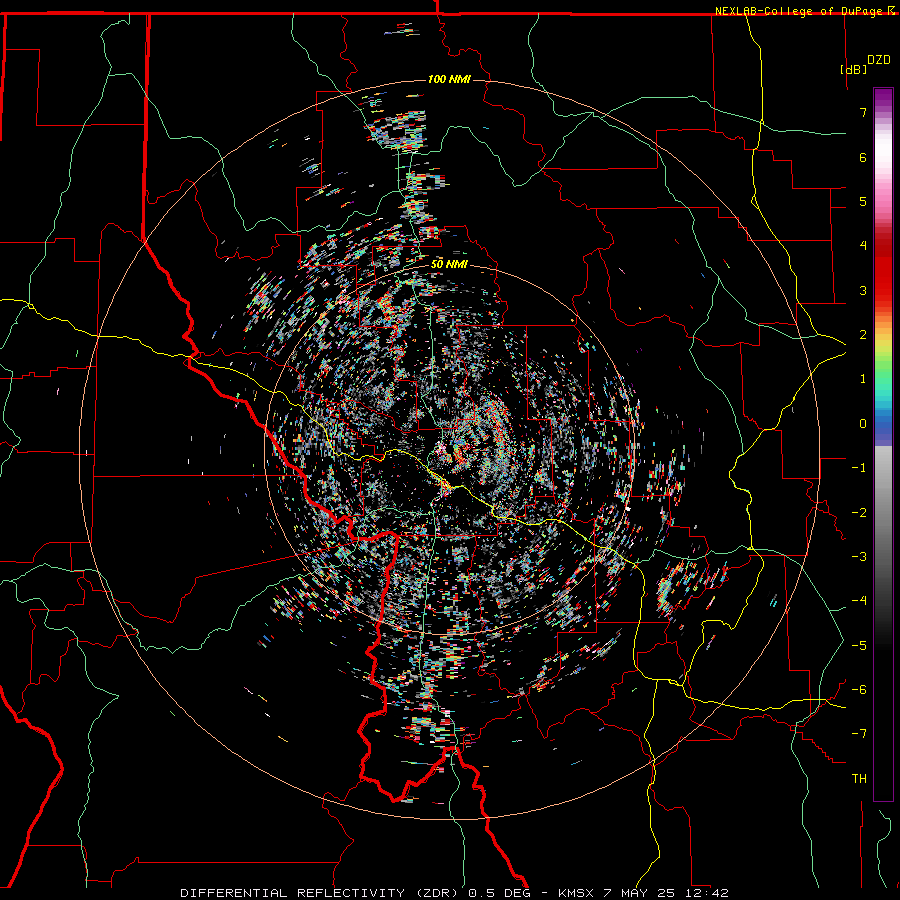
Task: Click the -3 value on color scale
Action: [859, 556]
